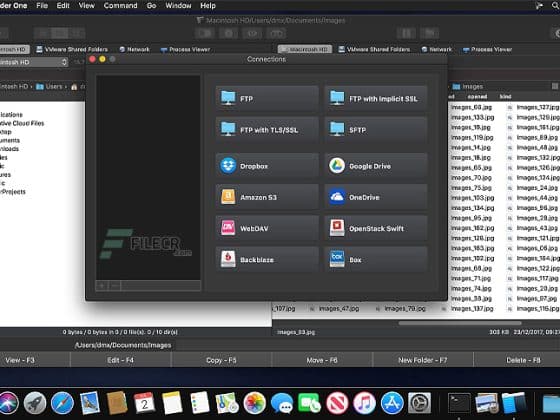Open App Store from the dock
This screenshot has height=420, width=560.
click(x=392, y=403)
